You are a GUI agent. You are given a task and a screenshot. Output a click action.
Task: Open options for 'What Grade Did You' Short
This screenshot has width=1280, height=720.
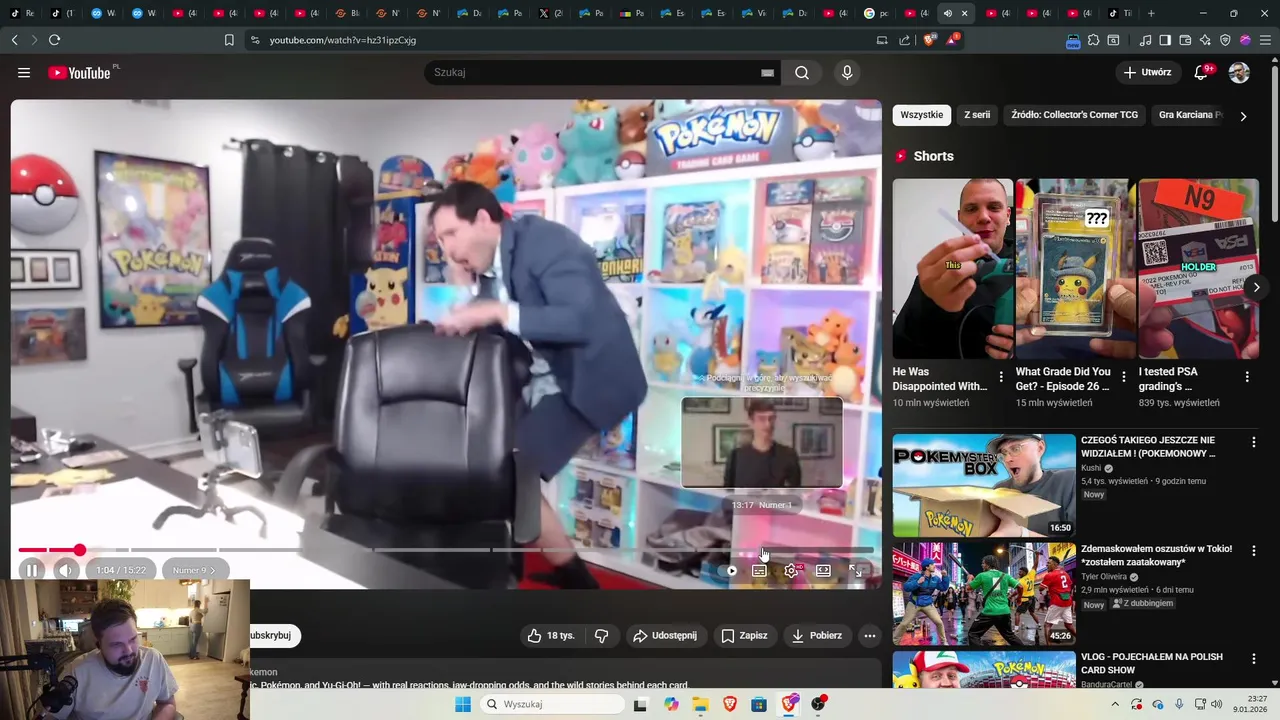pos(1124,377)
